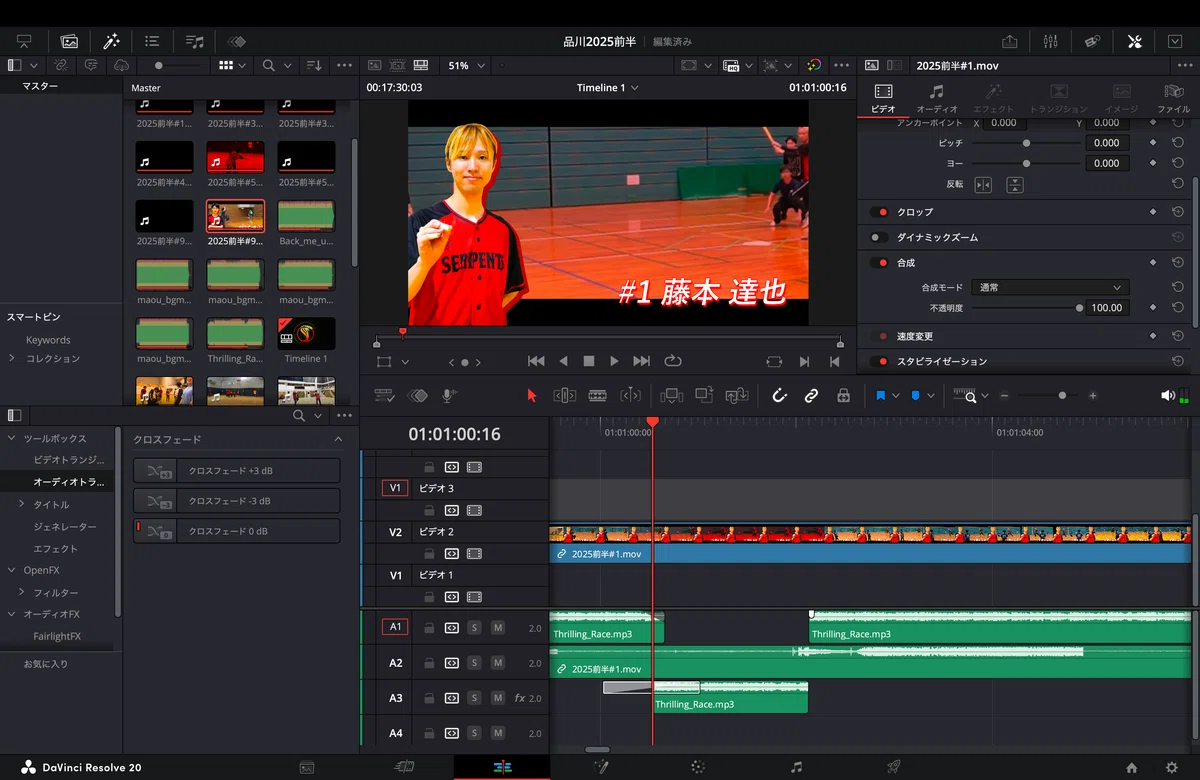This screenshot has height=780, width=1200.
Task: Open the Effects magic wand panel icon
Action: (x=111, y=41)
